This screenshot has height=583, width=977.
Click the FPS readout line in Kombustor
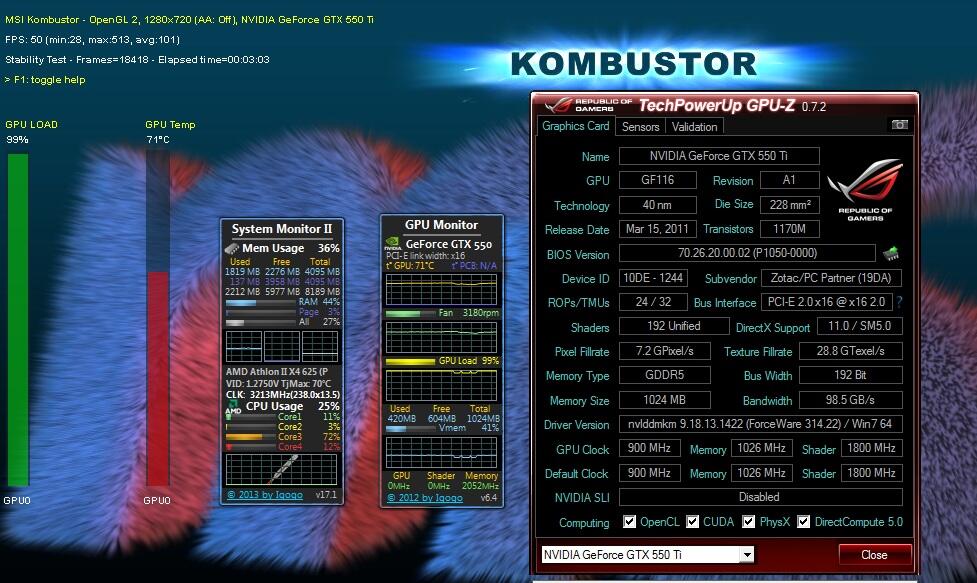coord(92,40)
